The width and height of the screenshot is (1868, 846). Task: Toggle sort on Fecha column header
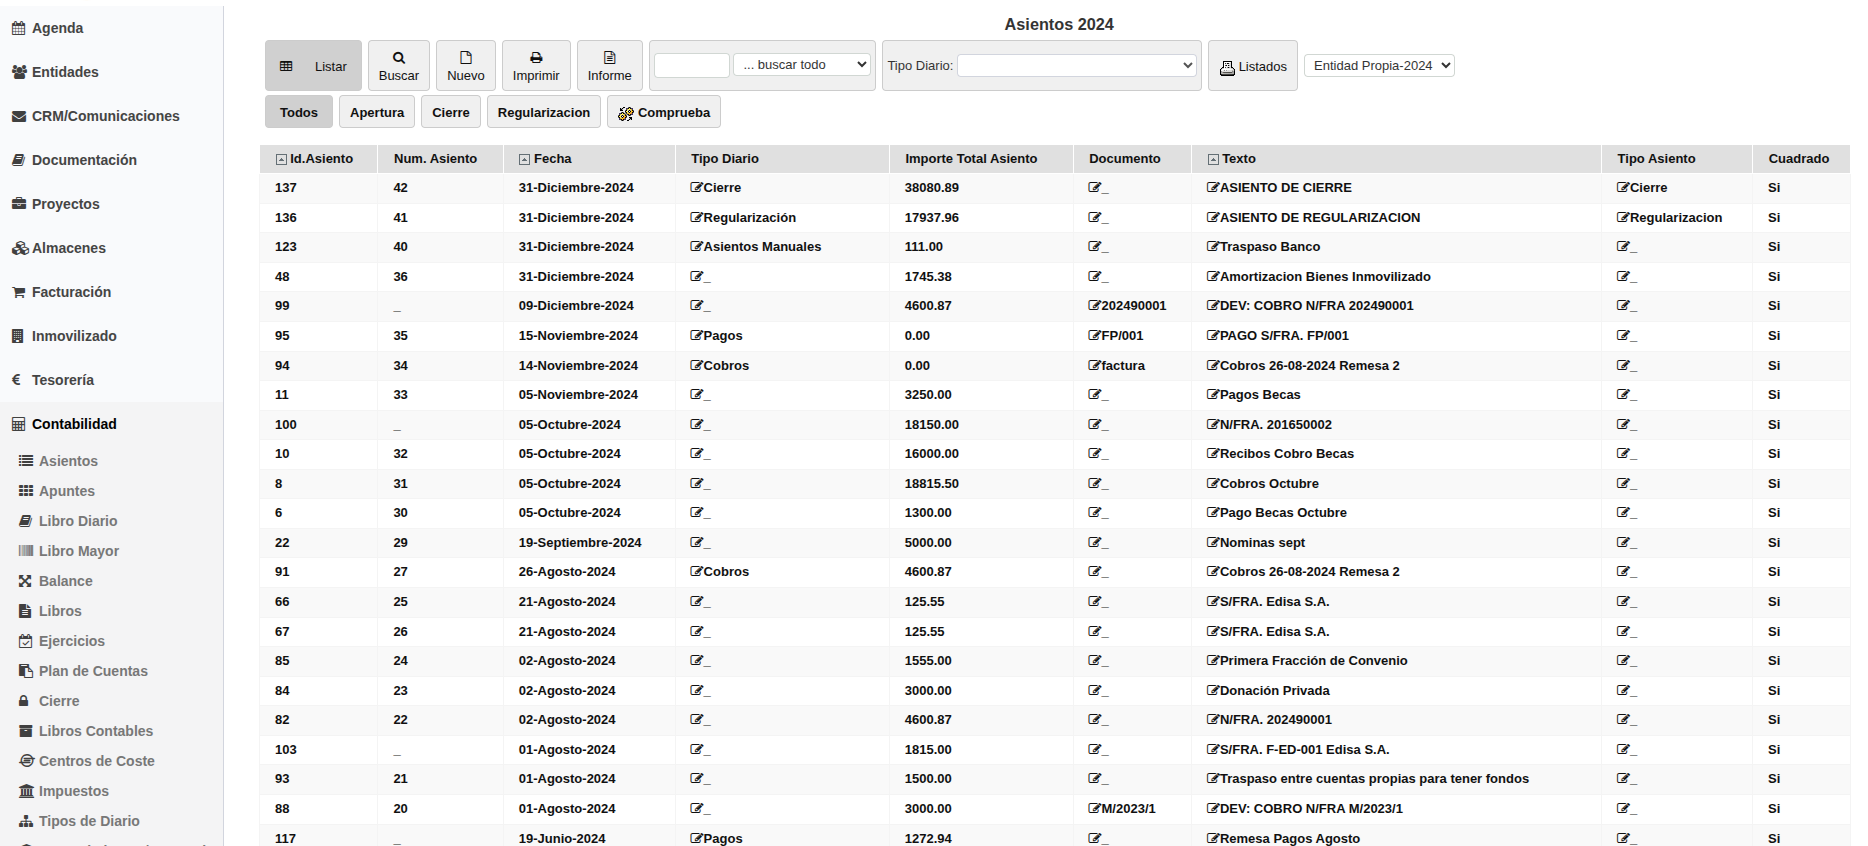[x=524, y=160]
